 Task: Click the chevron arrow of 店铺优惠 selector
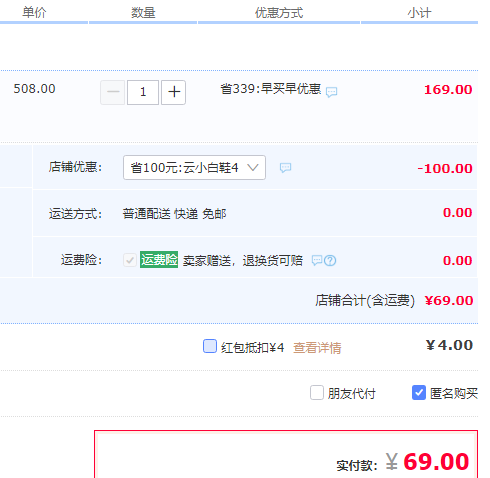click(253, 167)
